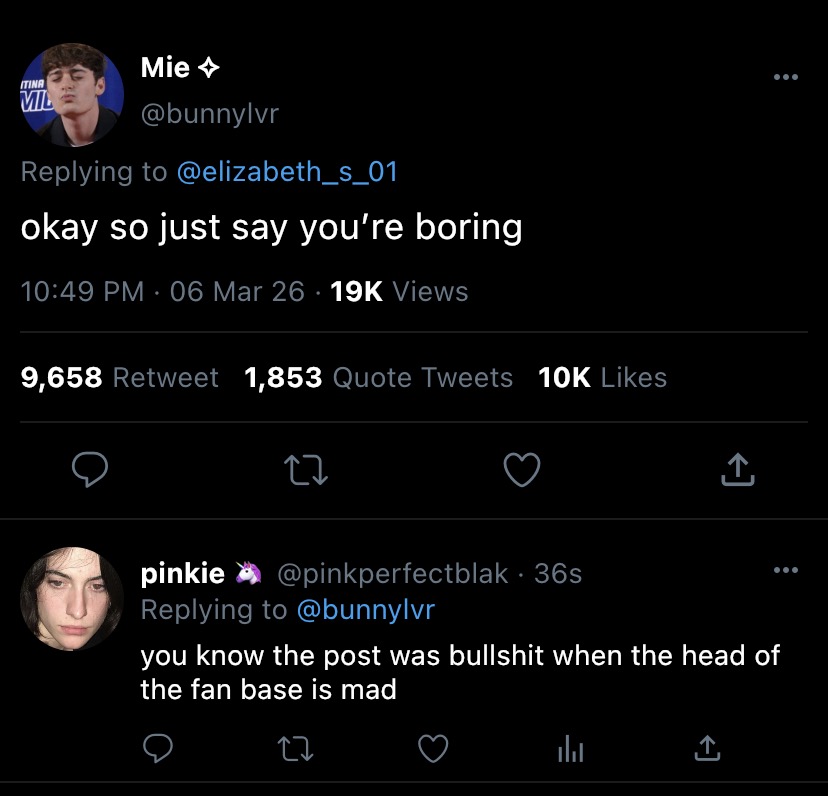View the 1,853 Quote Tweets
828x796 pixels.
point(378,377)
